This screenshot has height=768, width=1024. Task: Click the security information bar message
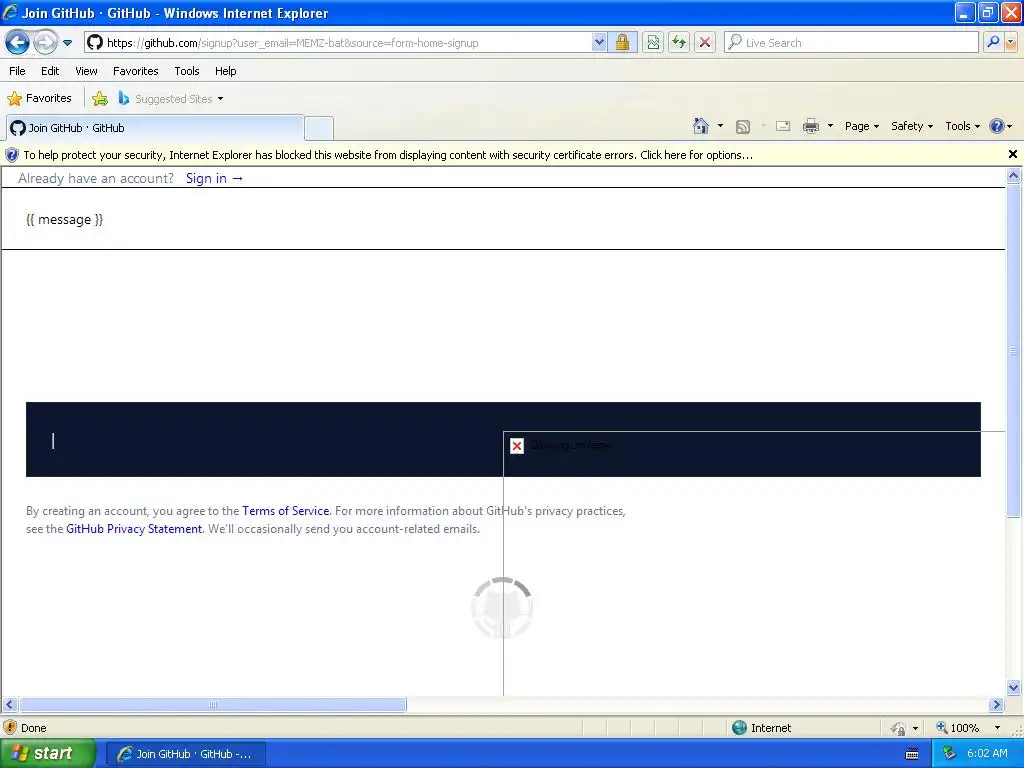click(x=388, y=155)
